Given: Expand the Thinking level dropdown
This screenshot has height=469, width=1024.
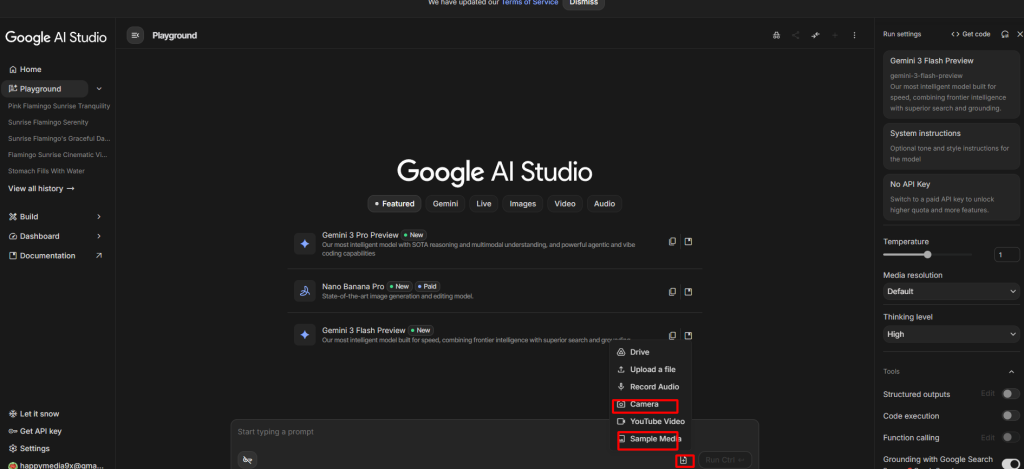Looking at the screenshot, I should pos(951,334).
